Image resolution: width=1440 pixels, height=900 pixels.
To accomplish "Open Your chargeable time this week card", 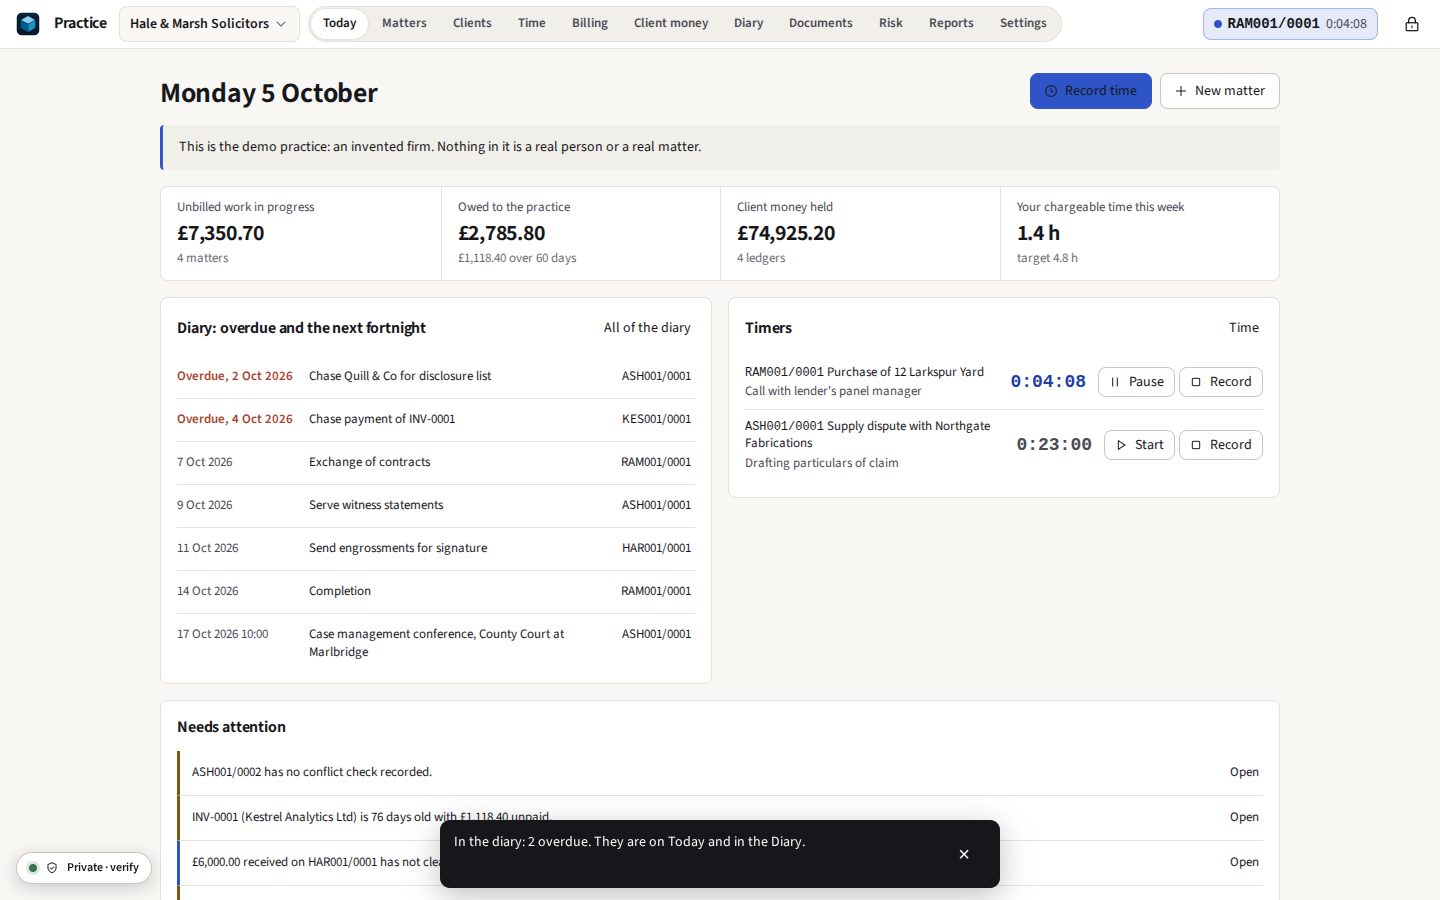I will click(1140, 233).
